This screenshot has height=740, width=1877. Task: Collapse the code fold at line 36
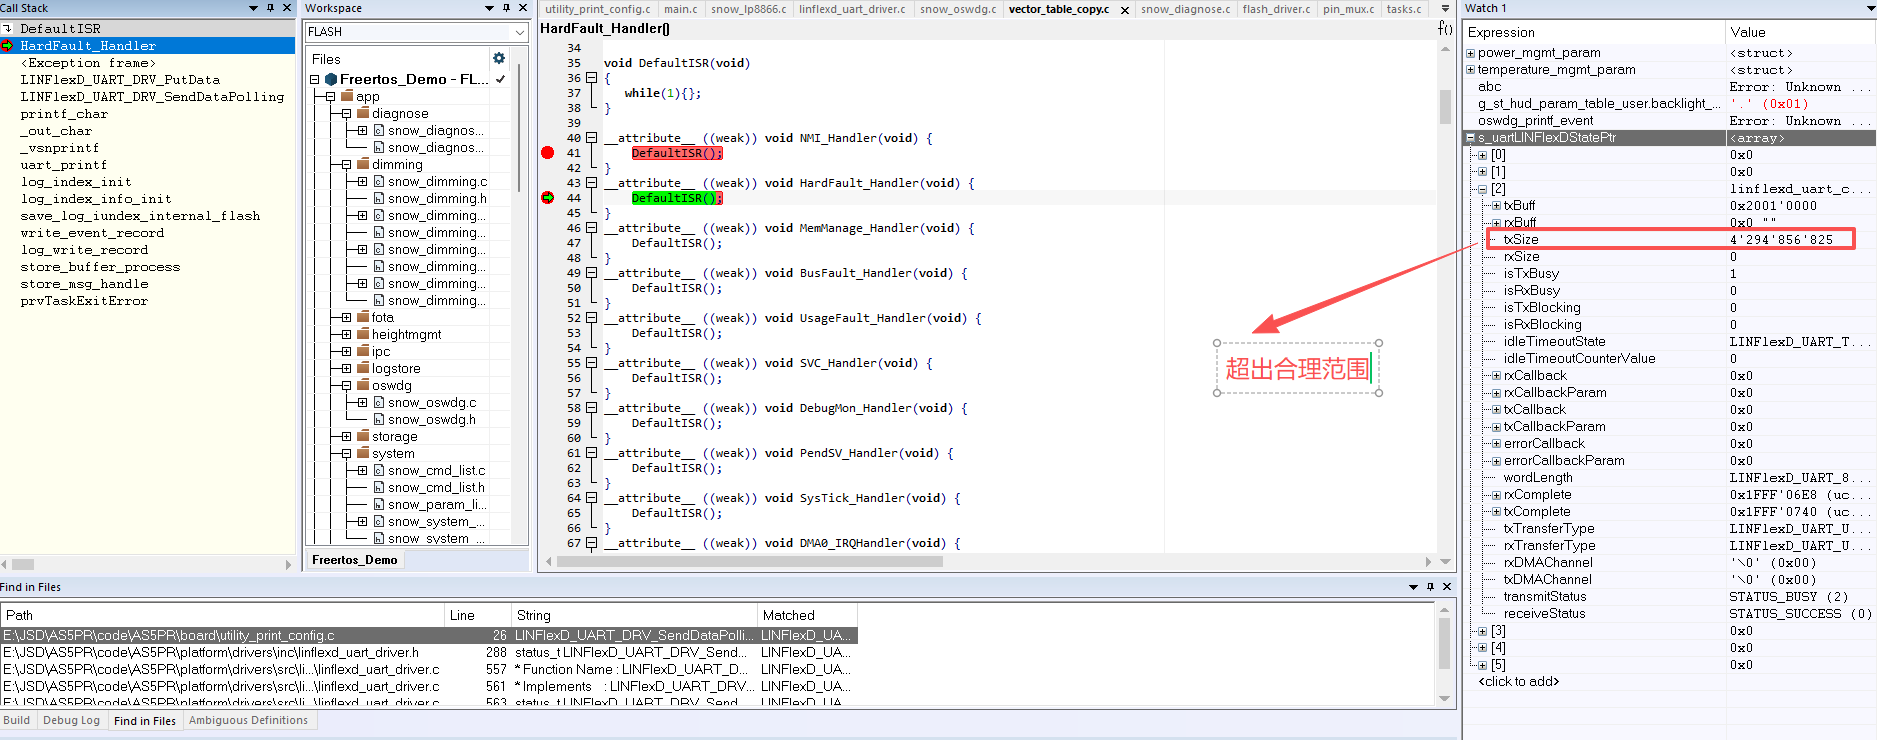pyautogui.click(x=591, y=78)
